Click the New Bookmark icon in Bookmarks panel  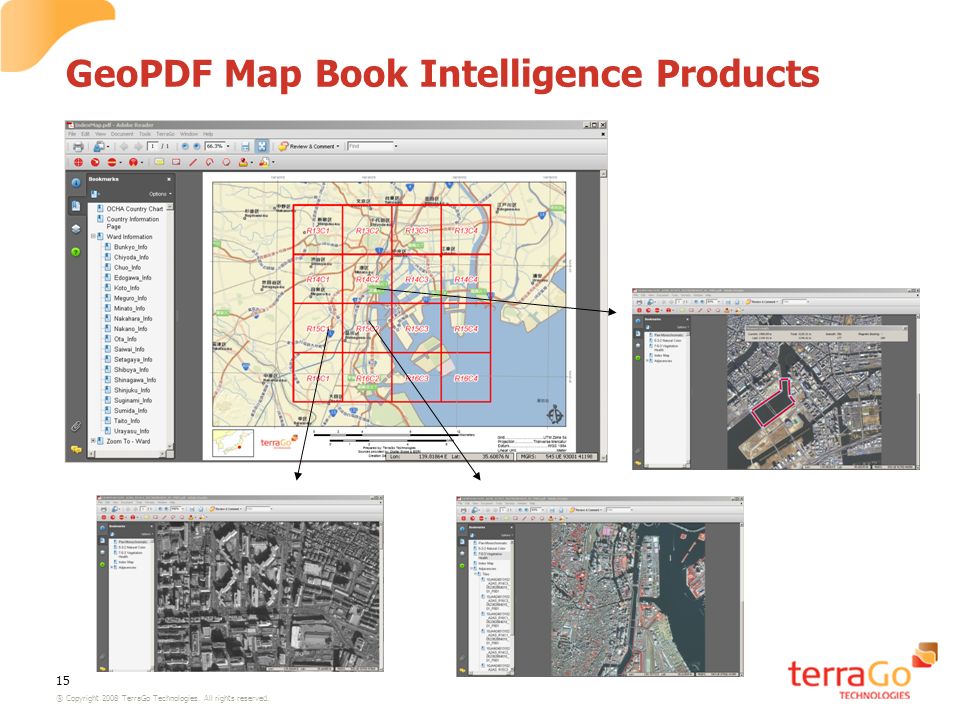pyautogui.click(x=95, y=193)
